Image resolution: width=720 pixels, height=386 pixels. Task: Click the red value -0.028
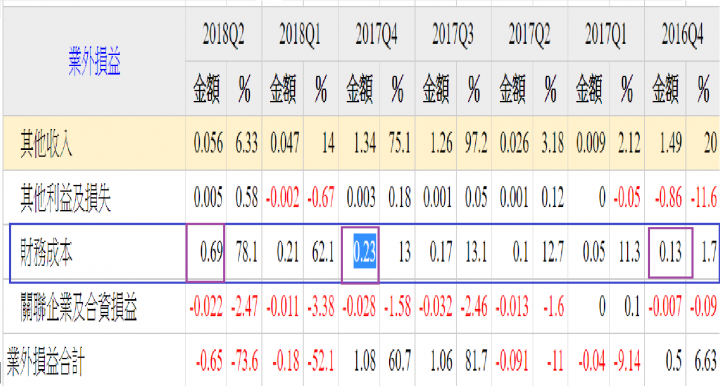coord(359,307)
